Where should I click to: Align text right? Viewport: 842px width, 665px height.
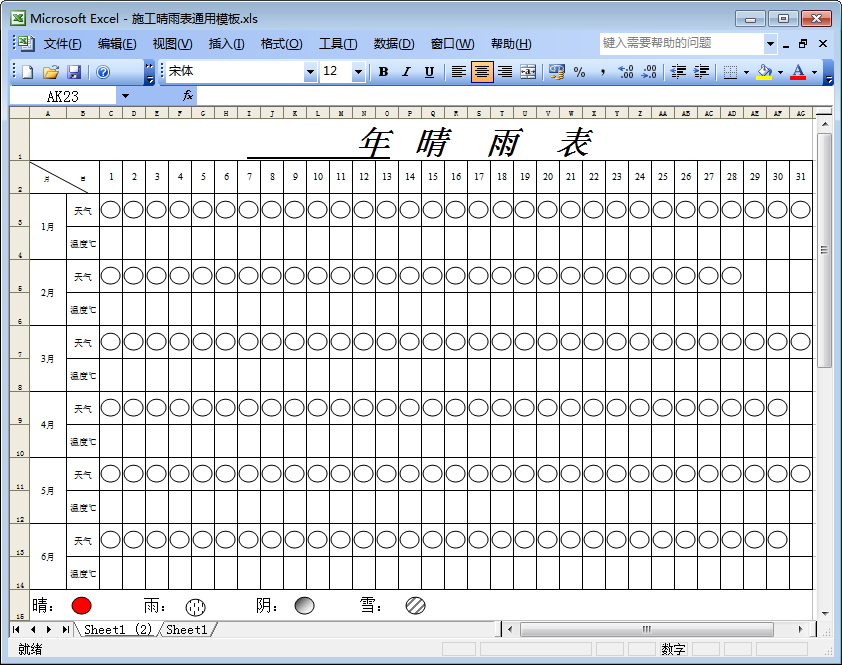pos(505,72)
